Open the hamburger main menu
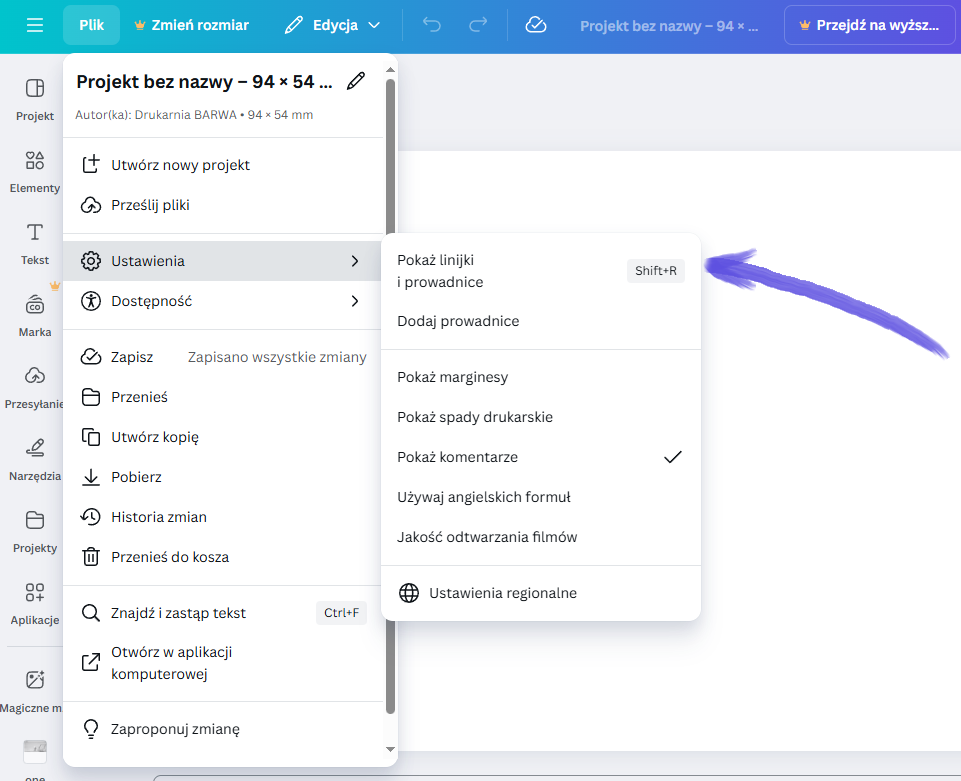 coord(35,25)
